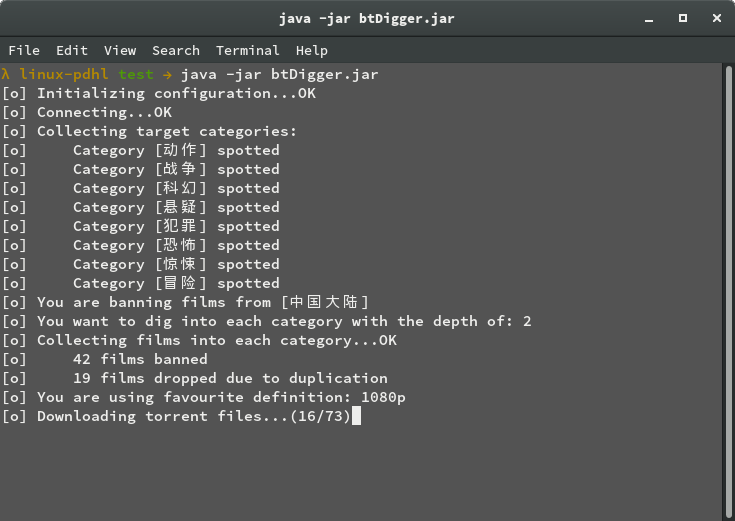Click the 'java -jar btDigger.jar' command text
Image resolution: width=735 pixels, height=521 pixels.
pos(279,75)
